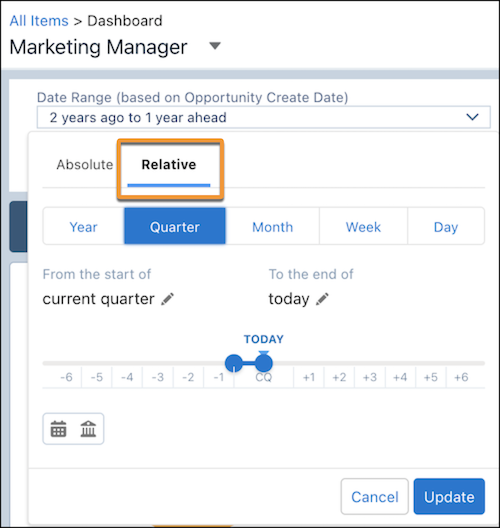500x528 pixels.
Task: Open the Marketing Manager dashboard dropdown arrow
Action: (x=215, y=45)
